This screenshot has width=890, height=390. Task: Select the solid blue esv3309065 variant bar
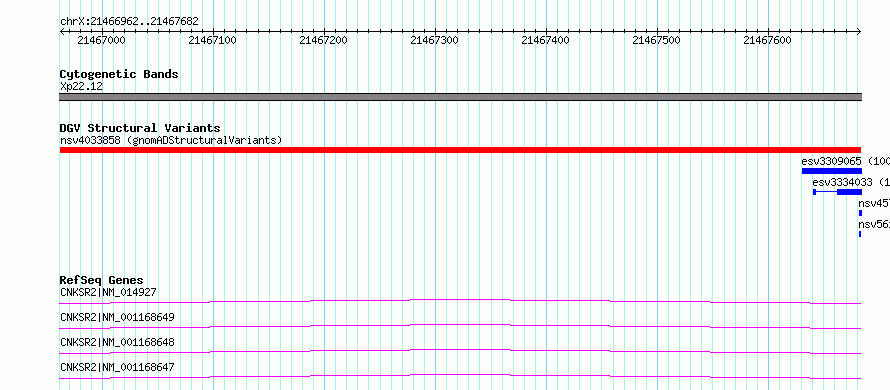click(x=832, y=171)
